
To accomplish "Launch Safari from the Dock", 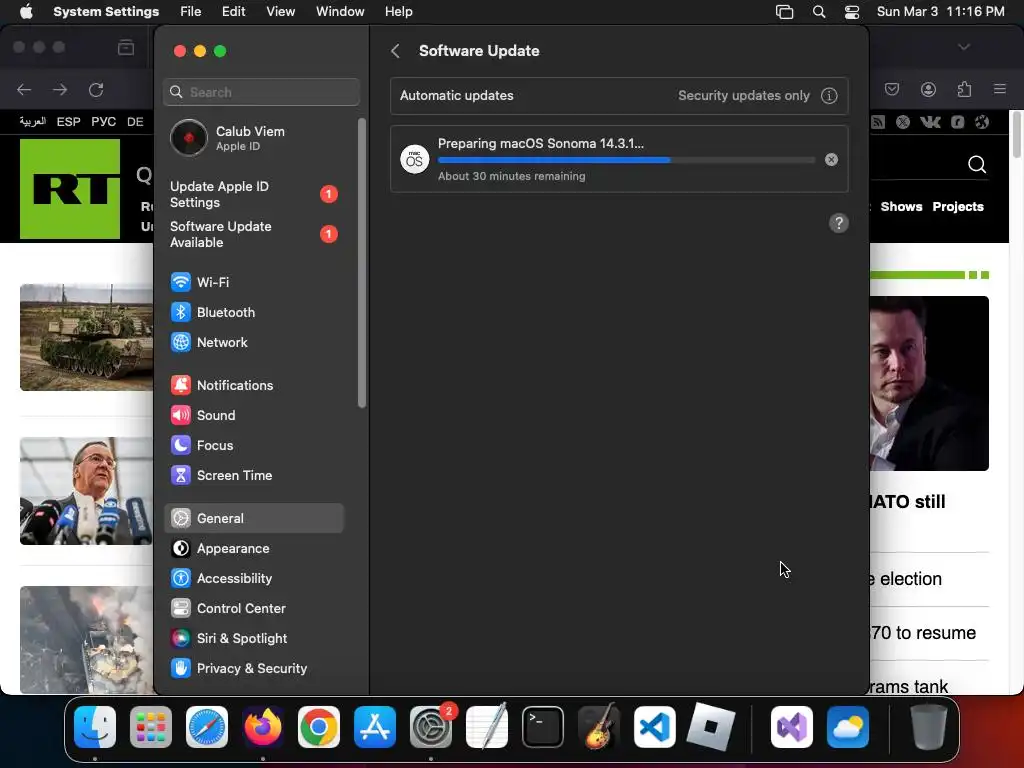I will 207,727.
